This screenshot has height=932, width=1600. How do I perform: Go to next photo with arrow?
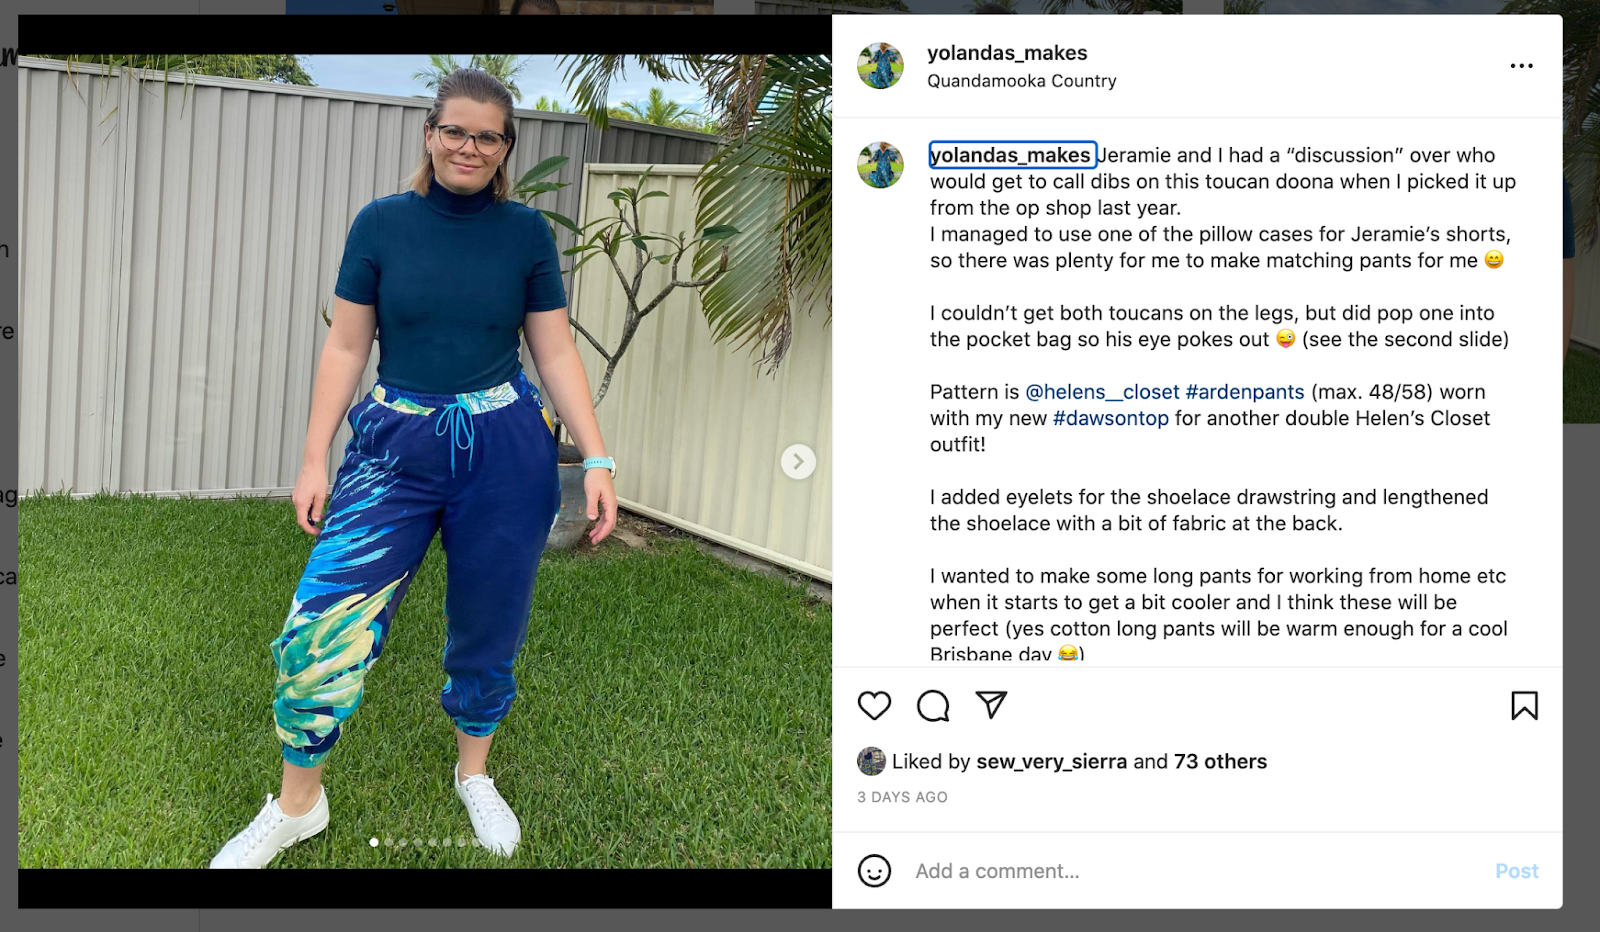tap(798, 462)
